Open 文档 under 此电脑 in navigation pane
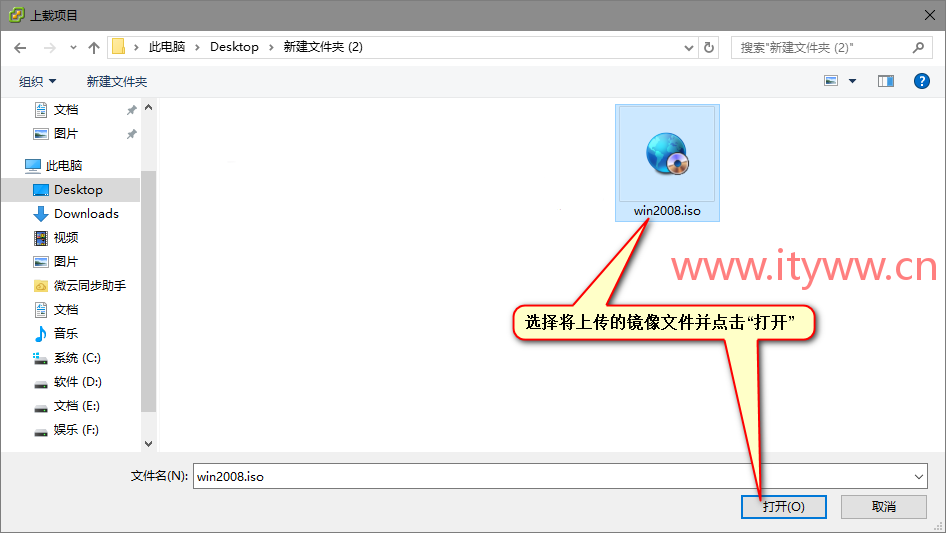Viewport: 946px width, 533px height. [66, 310]
